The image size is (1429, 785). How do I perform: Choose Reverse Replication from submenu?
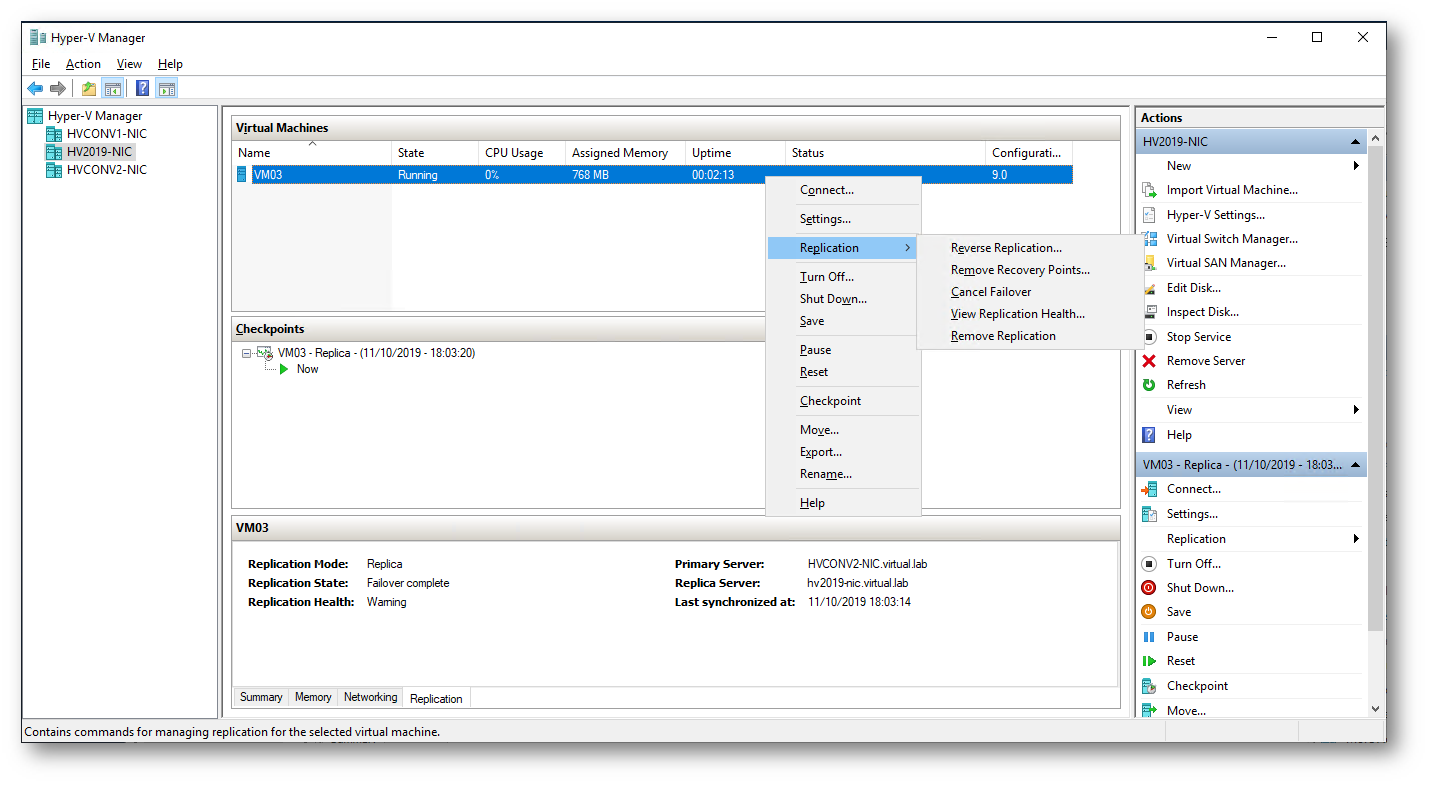point(1029,248)
